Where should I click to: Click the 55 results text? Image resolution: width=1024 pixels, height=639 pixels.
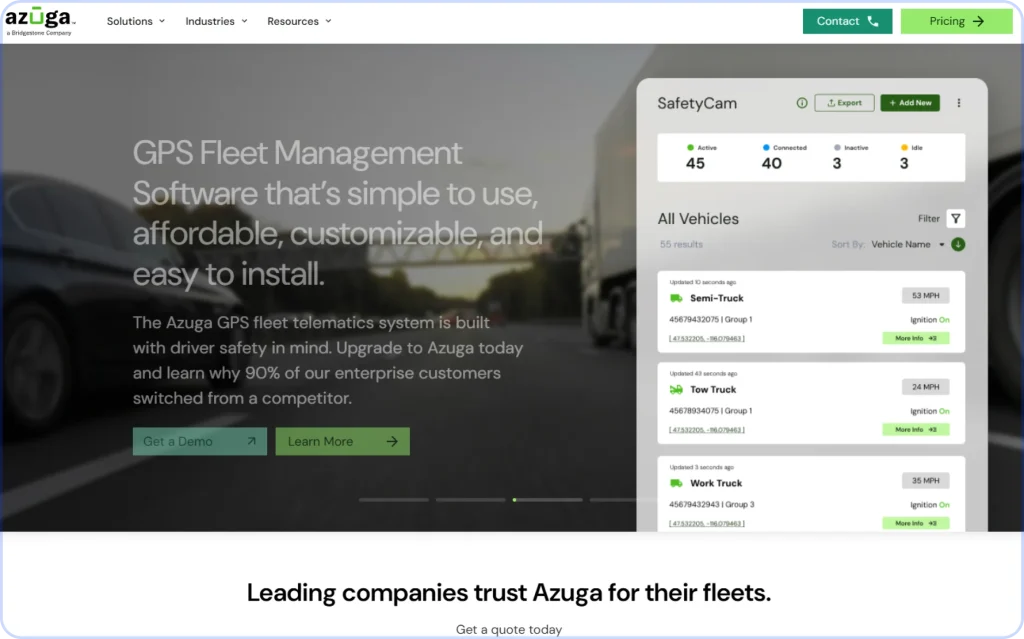681,244
